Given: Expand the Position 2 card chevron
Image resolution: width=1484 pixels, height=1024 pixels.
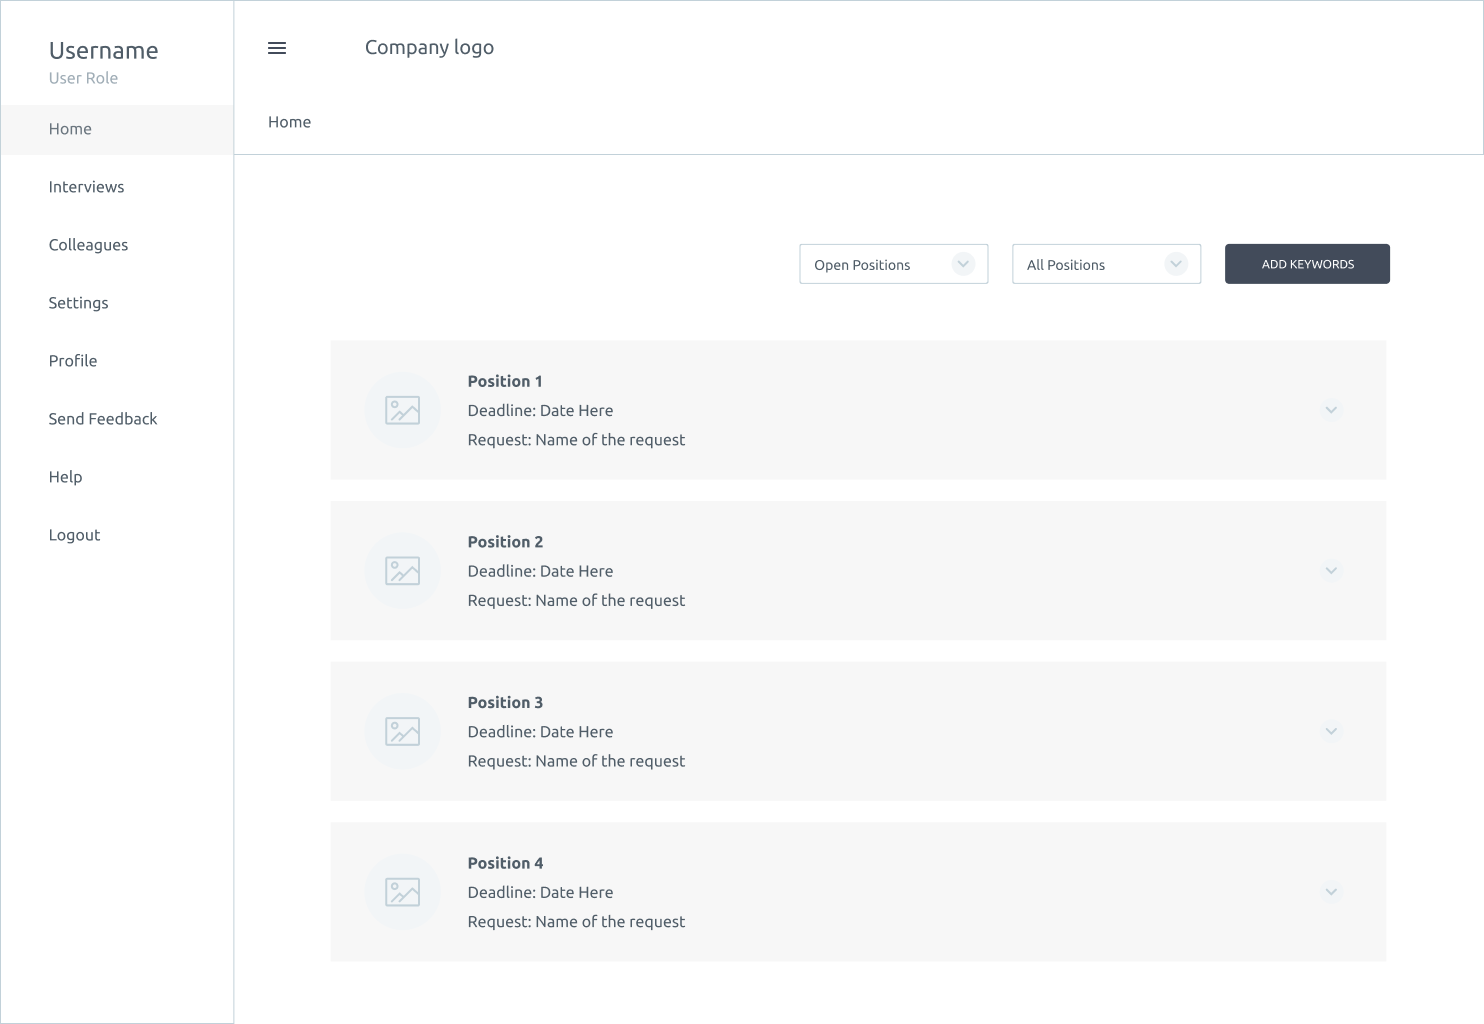Looking at the screenshot, I should [x=1331, y=571].
